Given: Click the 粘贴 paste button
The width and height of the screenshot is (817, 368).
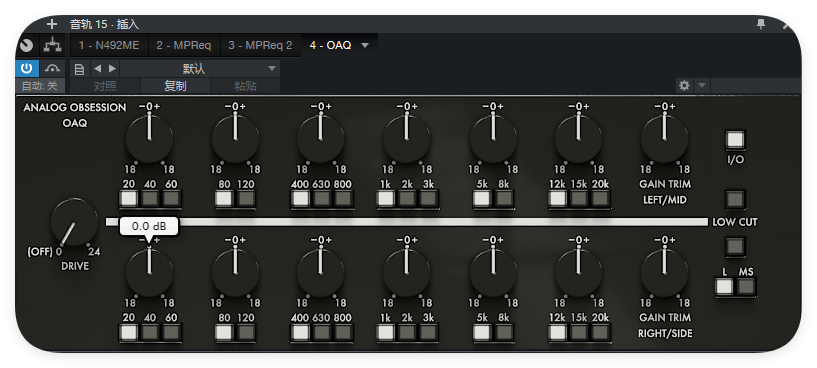Looking at the screenshot, I should (245, 86).
